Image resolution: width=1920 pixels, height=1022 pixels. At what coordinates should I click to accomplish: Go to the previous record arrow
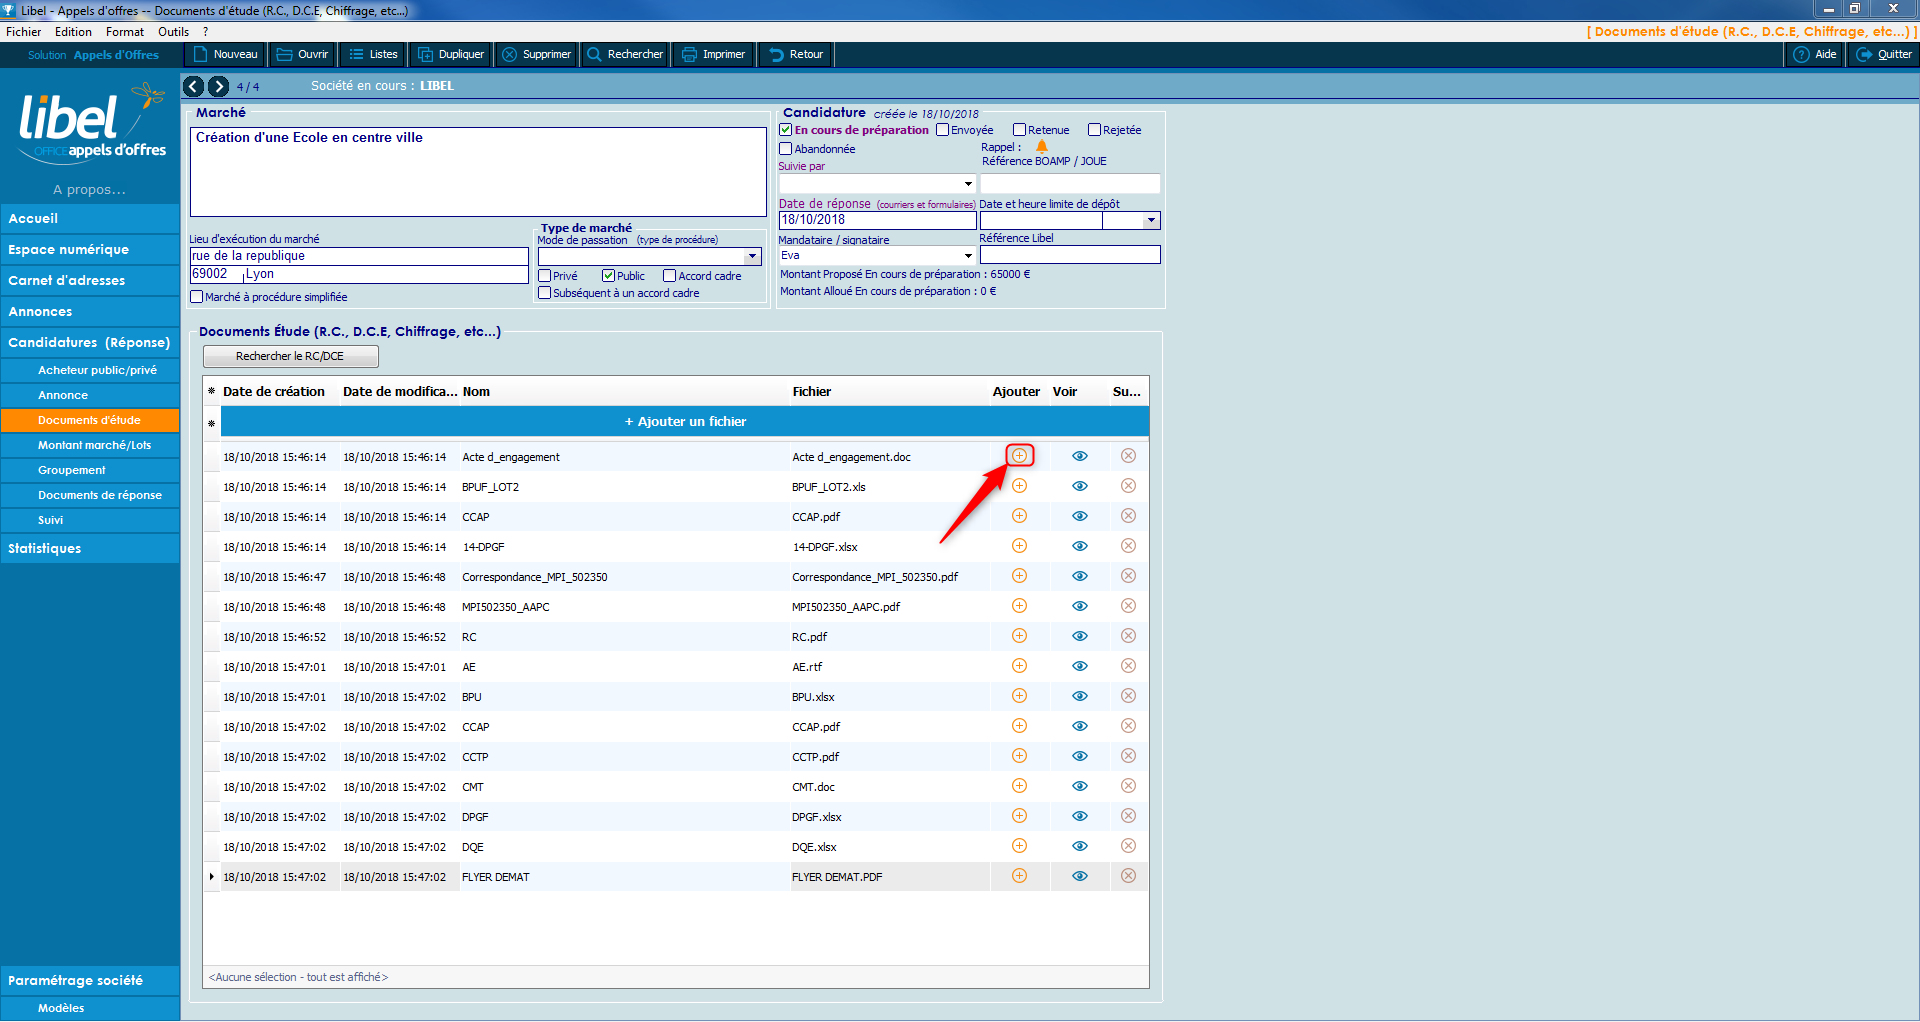point(193,86)
